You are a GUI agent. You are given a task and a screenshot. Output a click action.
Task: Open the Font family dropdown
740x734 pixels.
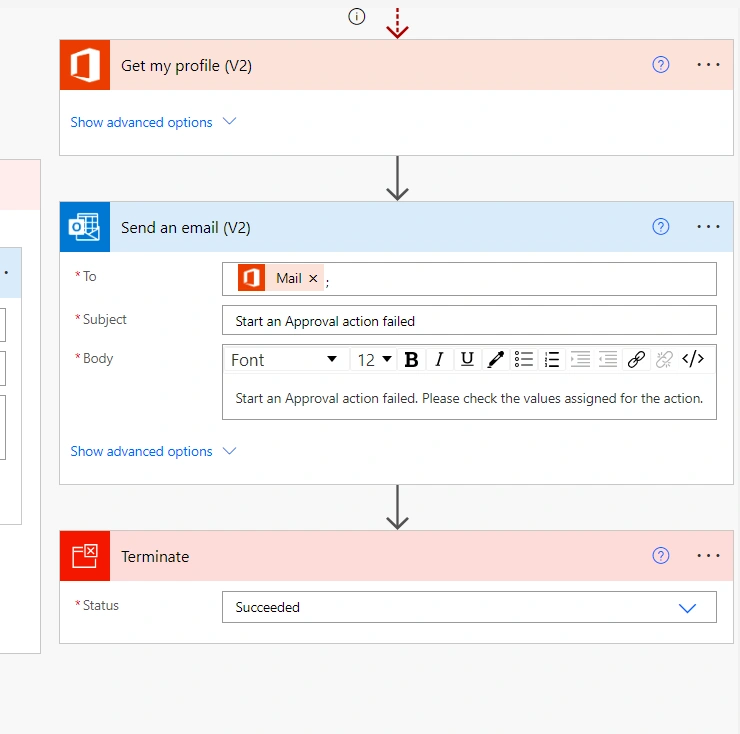click(x=286, y=360)
